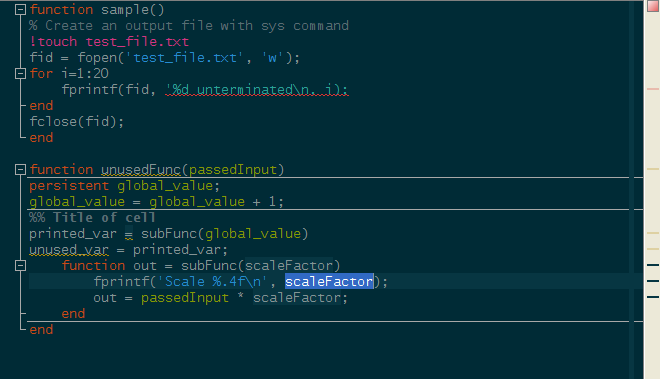
Task: Click the highlighted equals sign after printed_var
Action: 129,234
